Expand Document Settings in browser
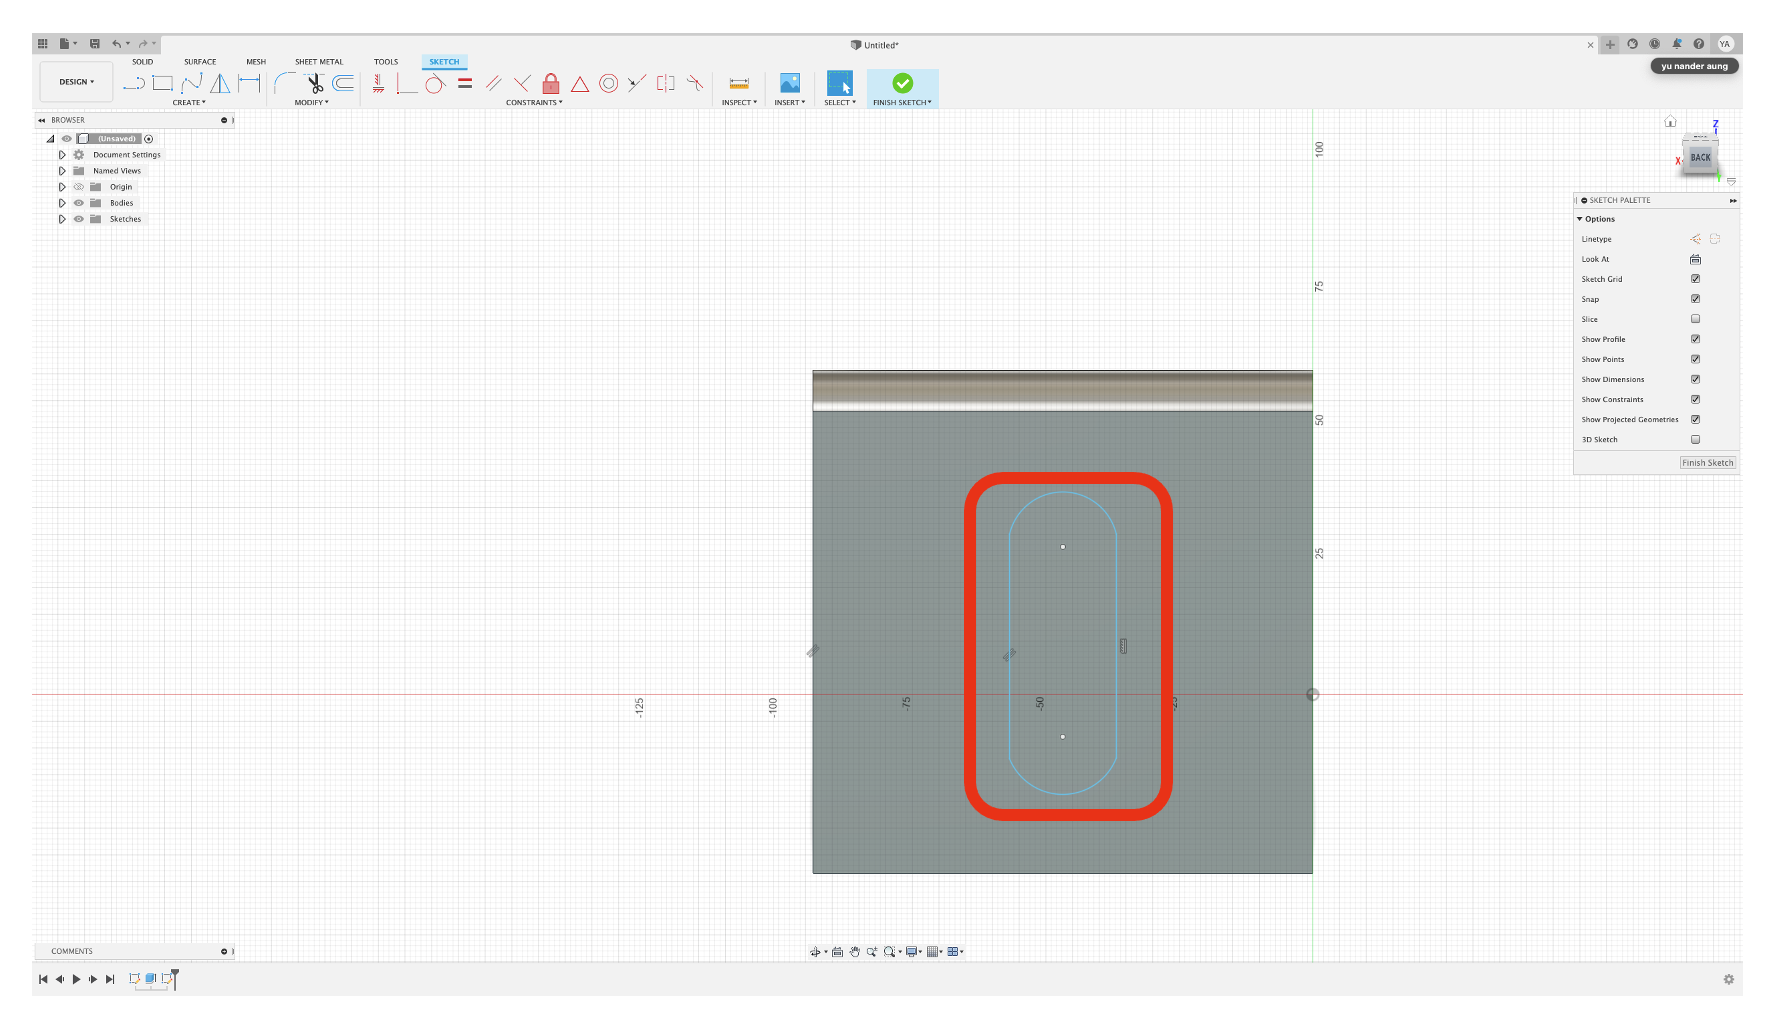The width and height of the screenshot is (1770, 1011). (x=62, y=155)
